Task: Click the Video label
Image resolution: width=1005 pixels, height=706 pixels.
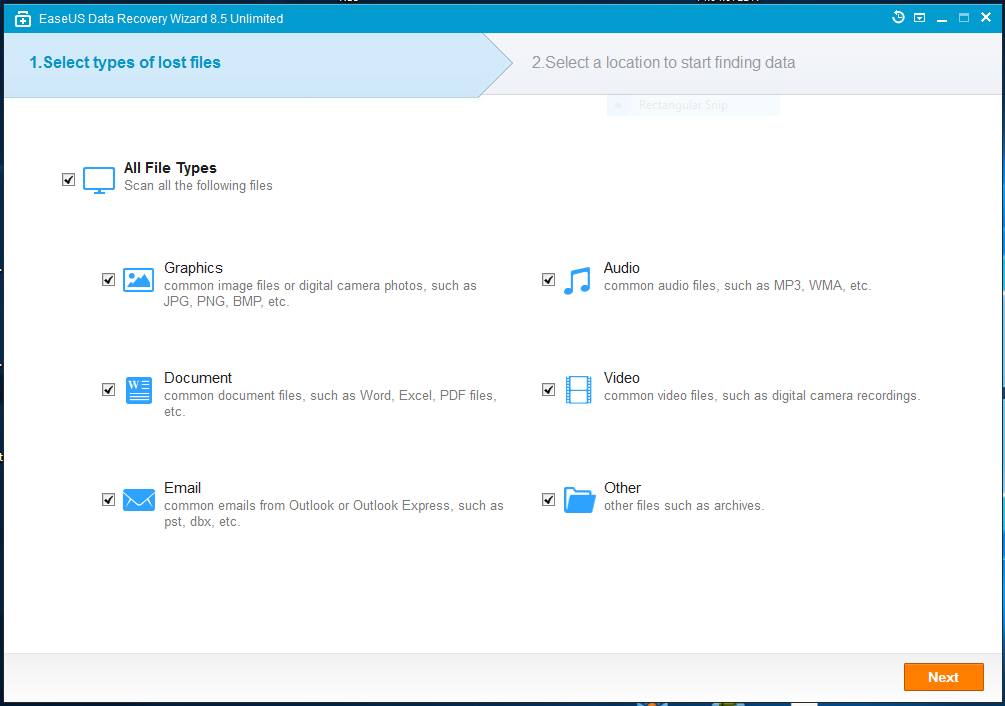Action: pyautogui.click(x=622, y=378)
